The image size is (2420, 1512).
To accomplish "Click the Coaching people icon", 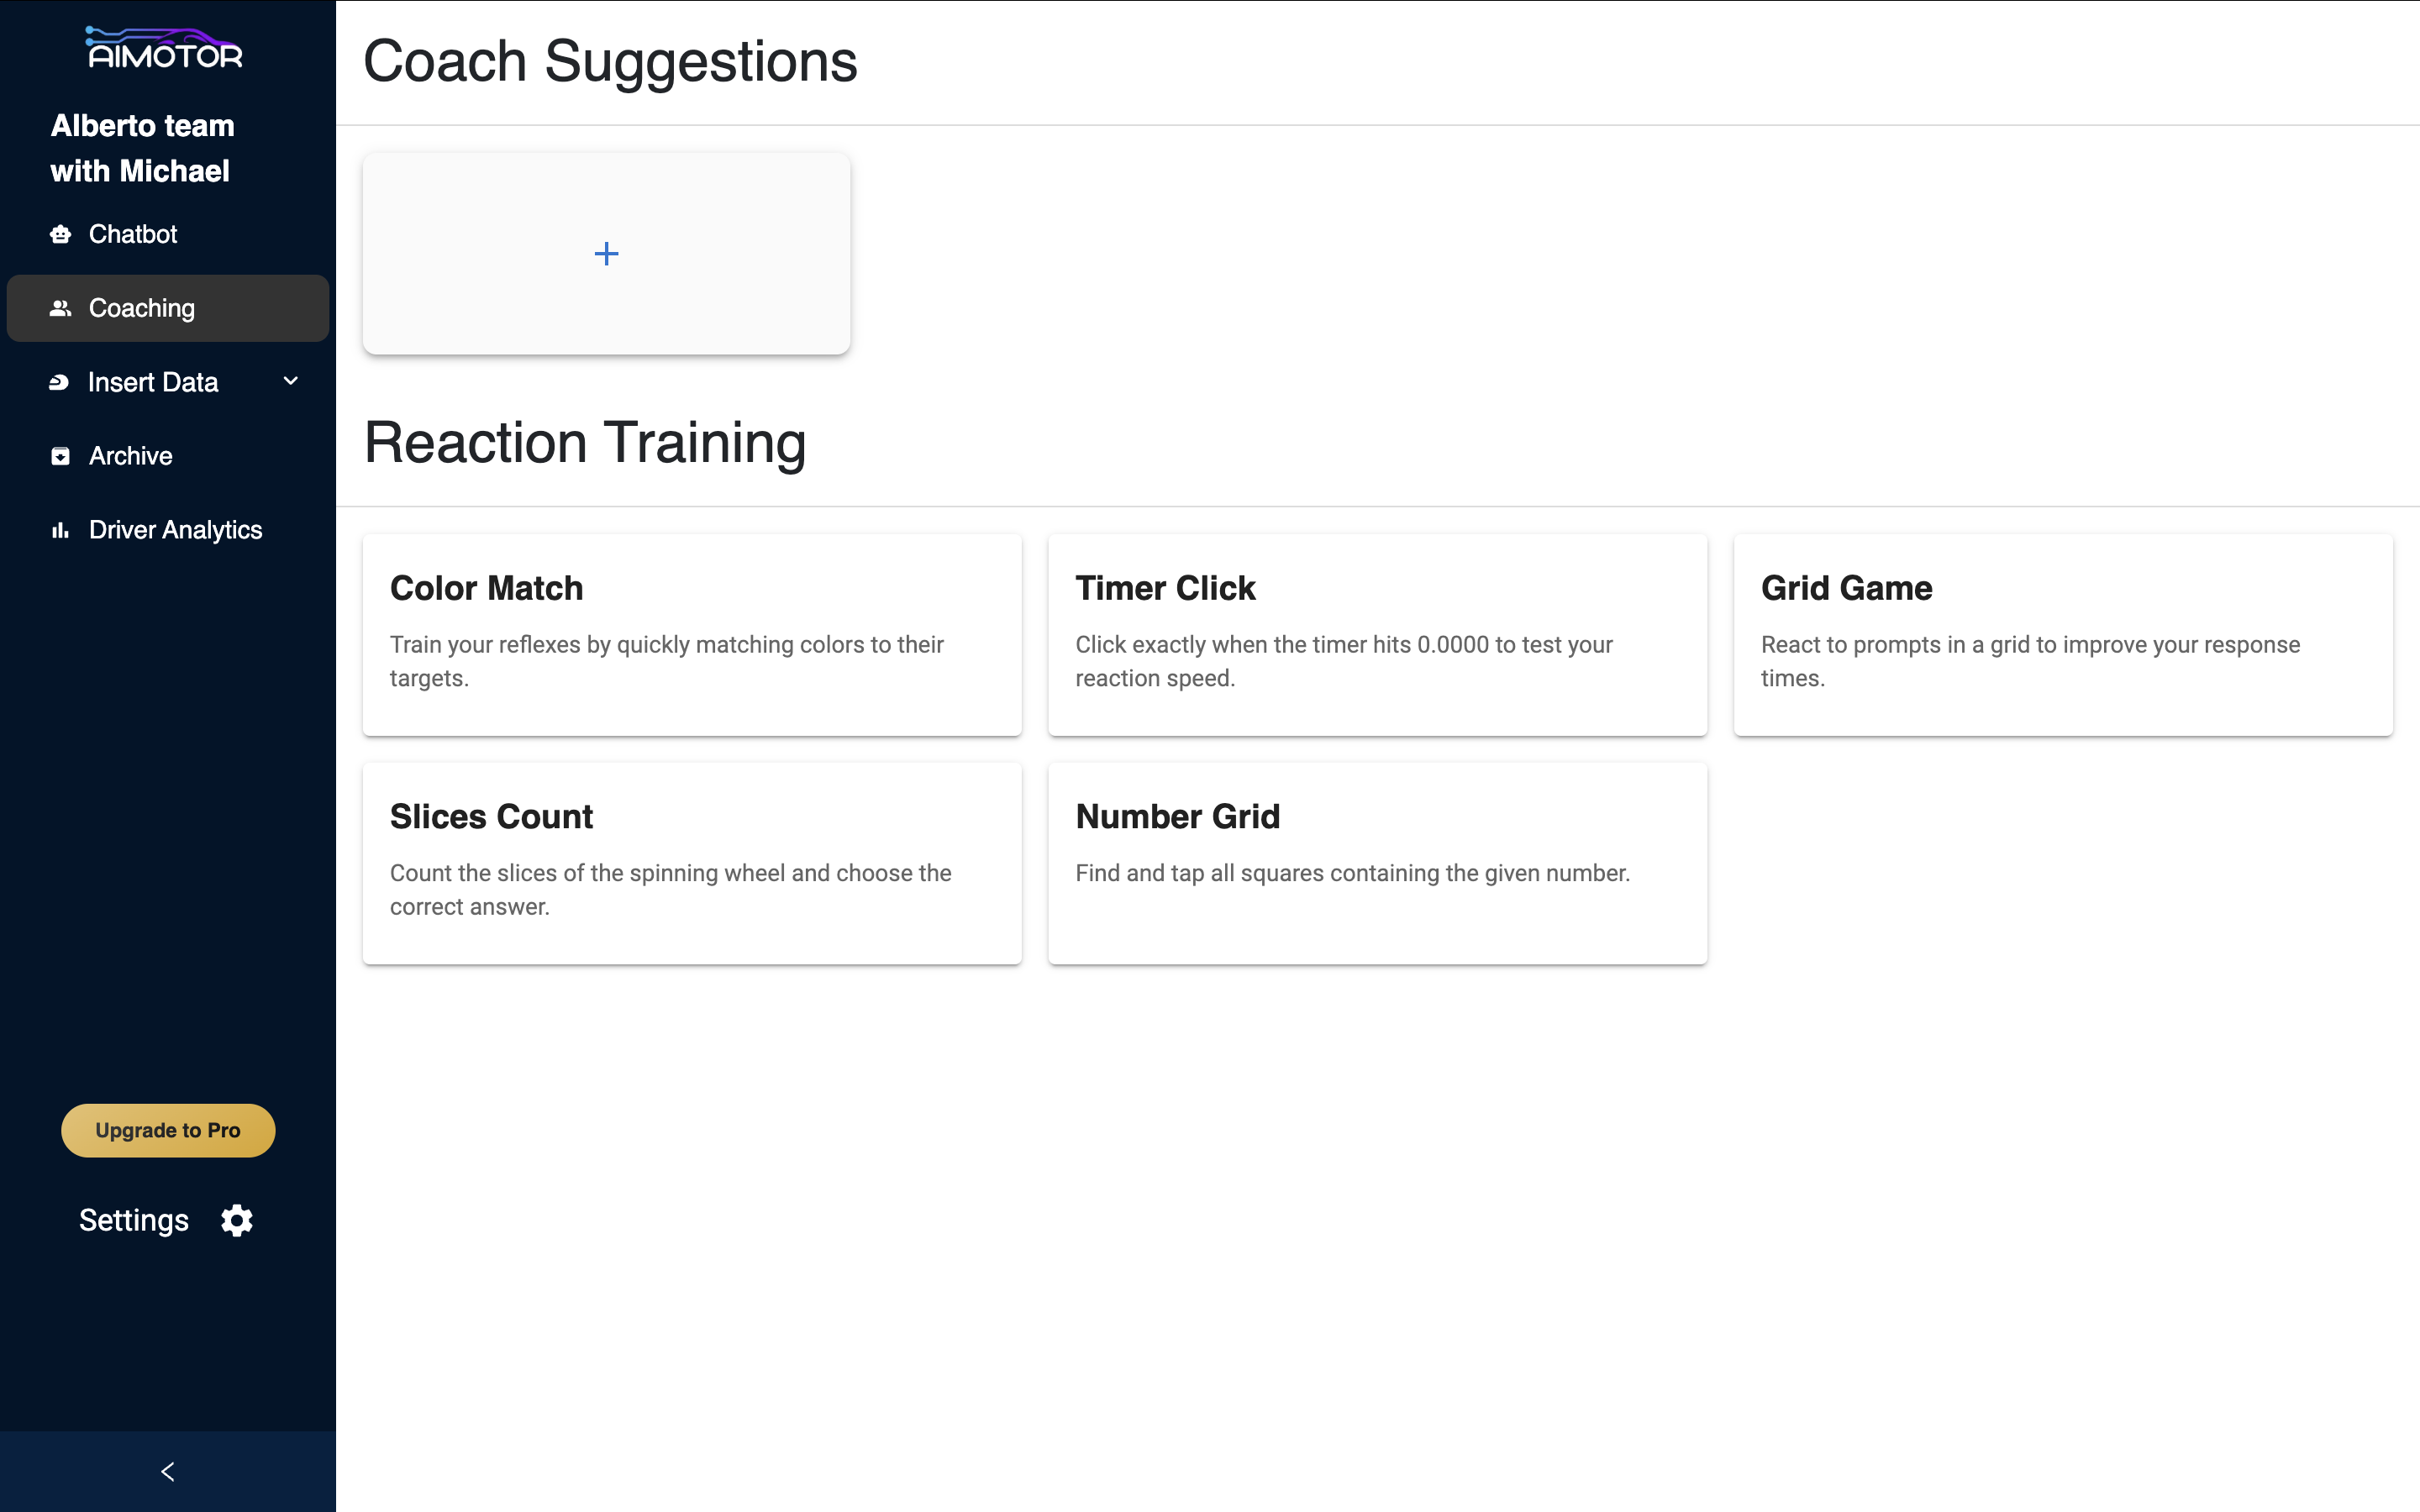I will [61, 308].
